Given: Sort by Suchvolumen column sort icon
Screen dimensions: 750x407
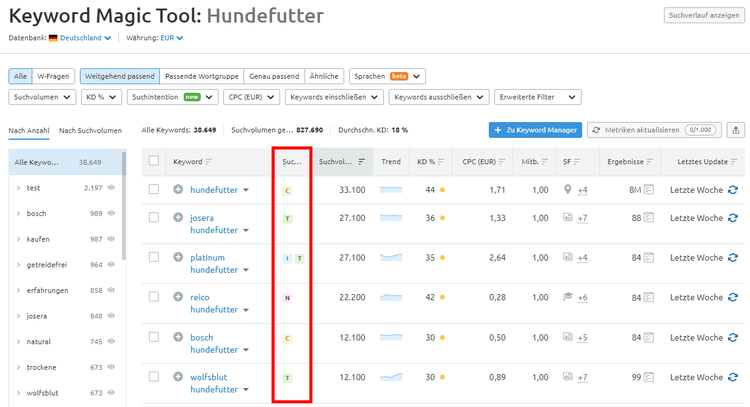Looking at the screenshot, I should tap(362, 162).
